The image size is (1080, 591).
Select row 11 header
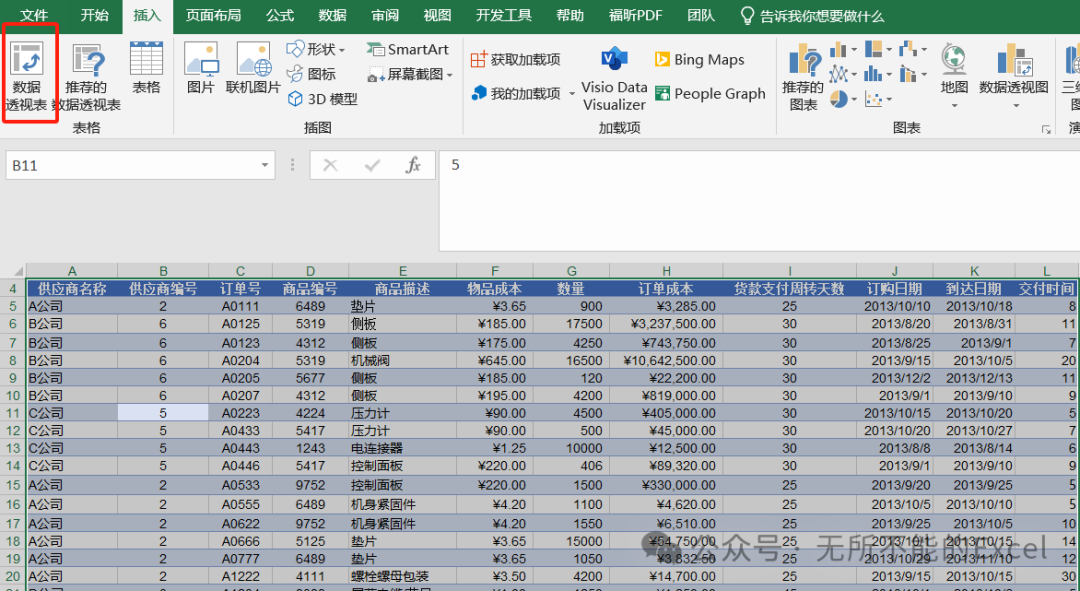coord(13,413)
